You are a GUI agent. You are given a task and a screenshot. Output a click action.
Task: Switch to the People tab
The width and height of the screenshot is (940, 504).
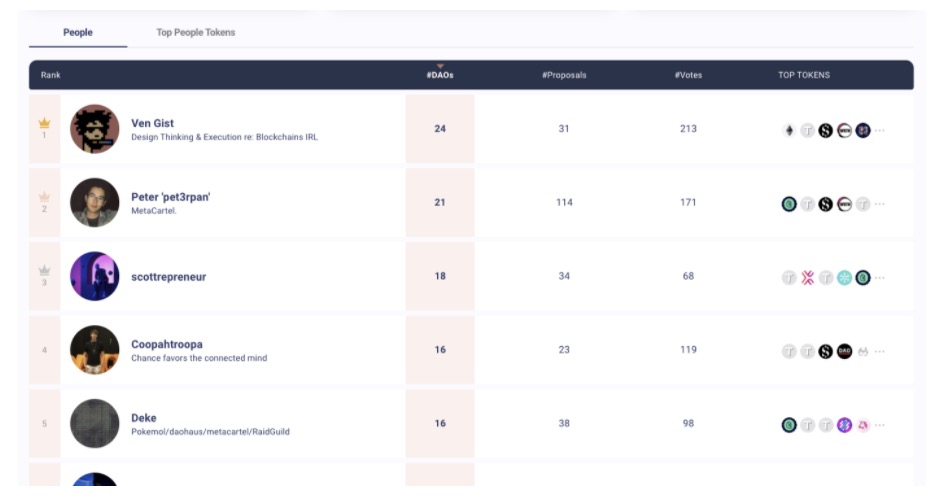tap(78, 32)
